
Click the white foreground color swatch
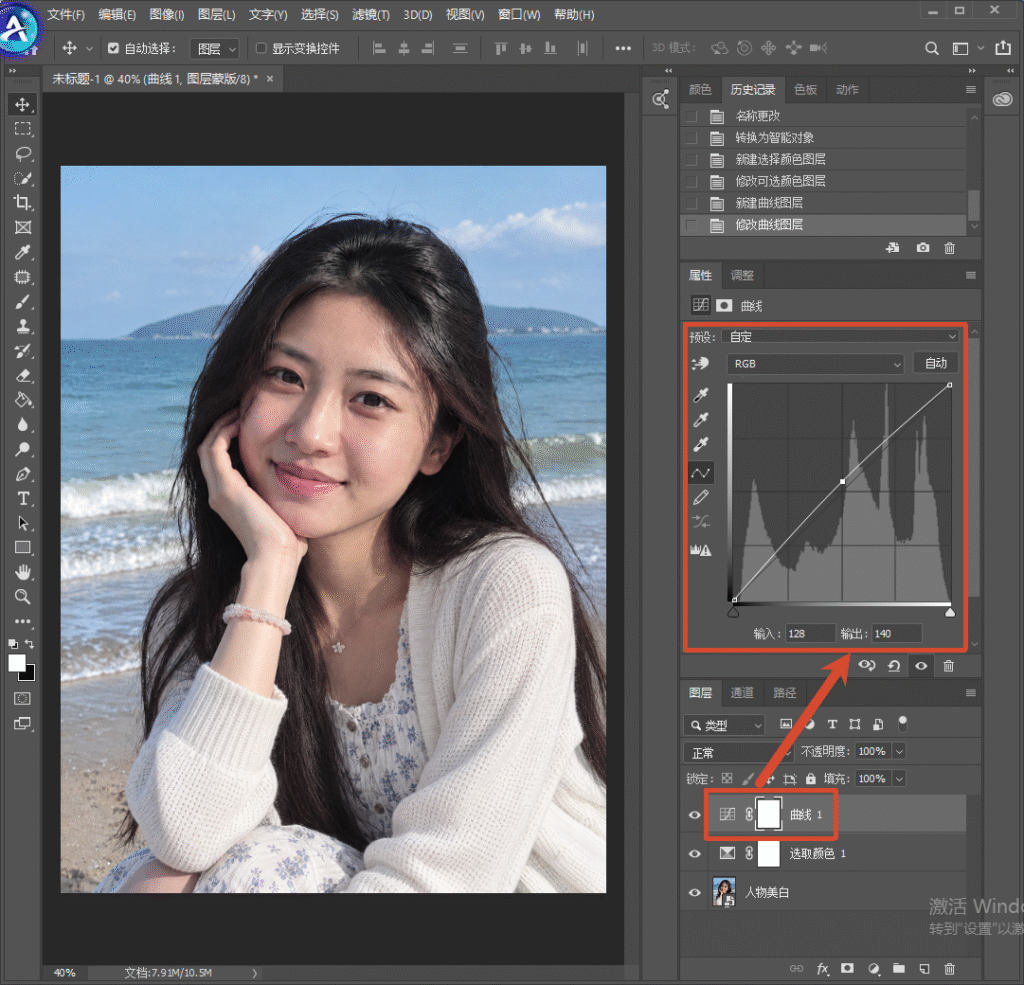(16, 663)
